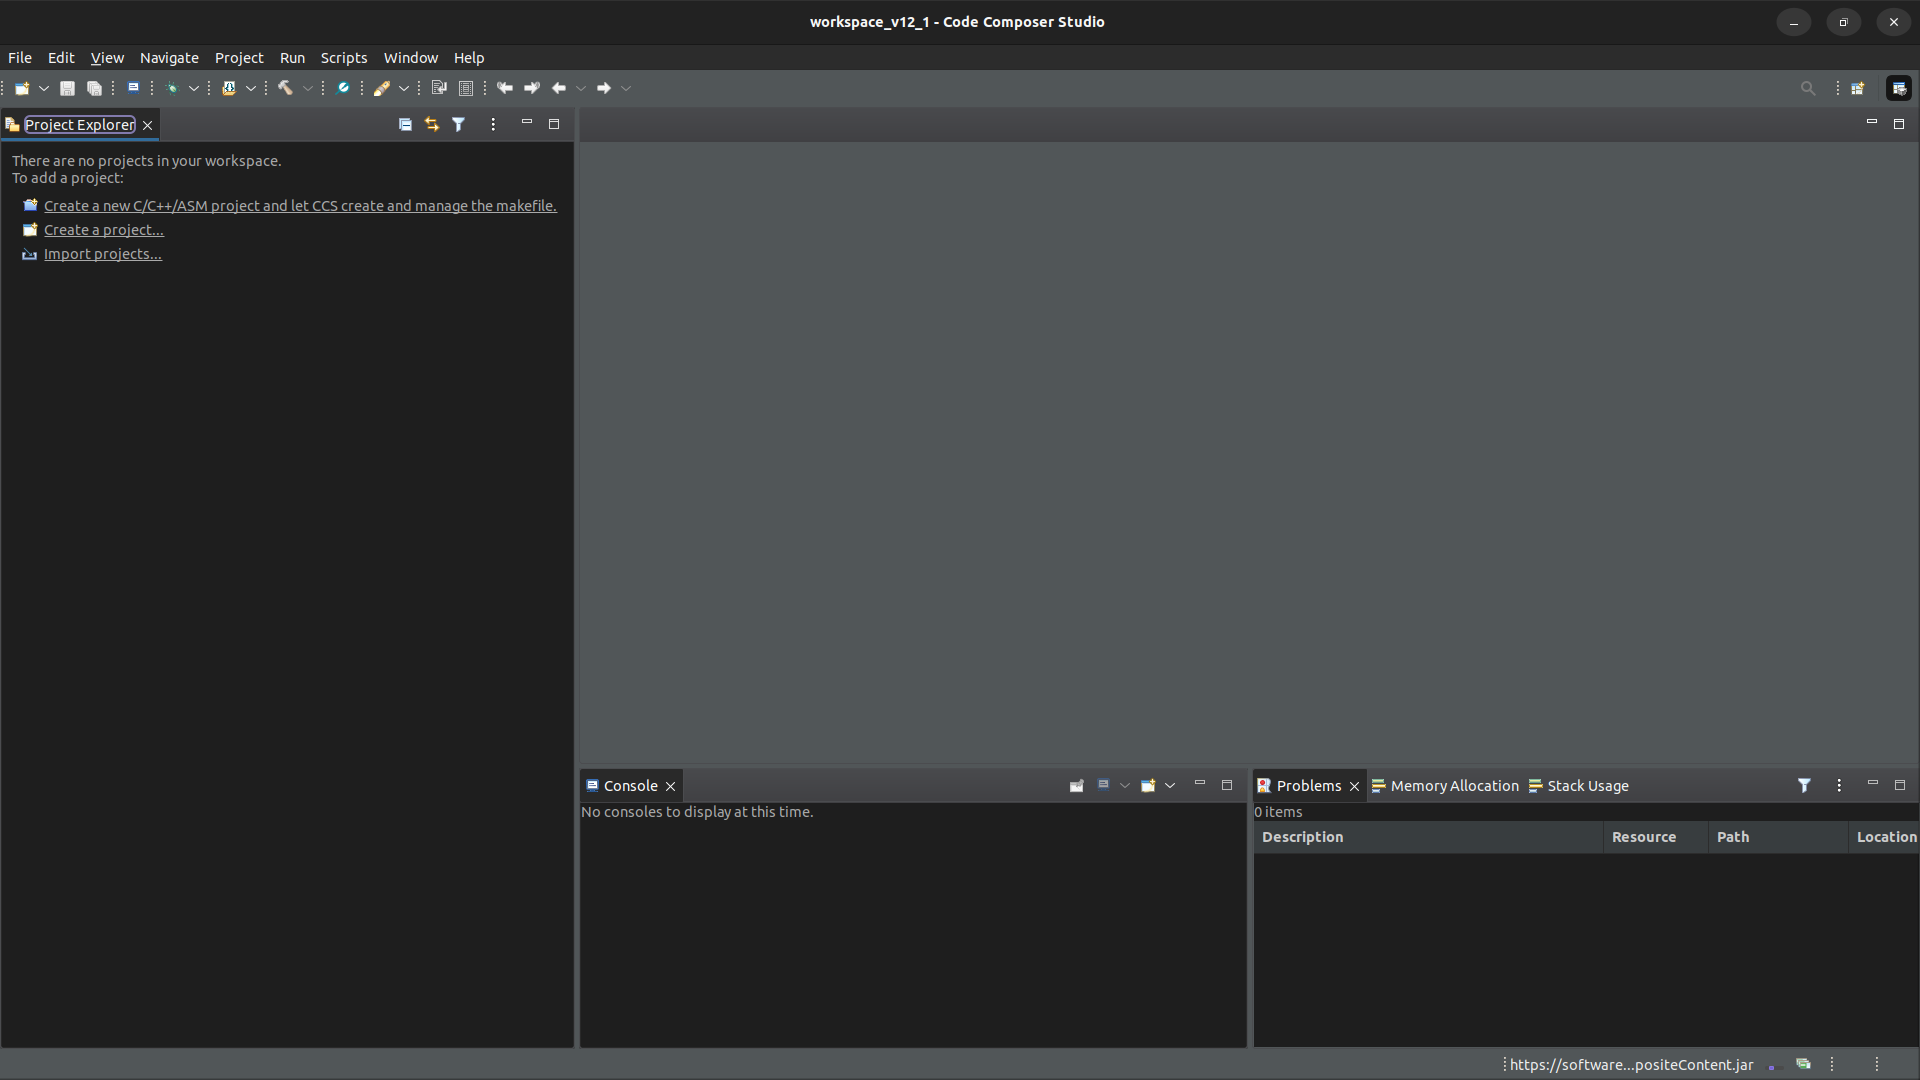1920x1080 pixels.
Task: Open the Problems view menu dots
Action: tap(1839, 786)
